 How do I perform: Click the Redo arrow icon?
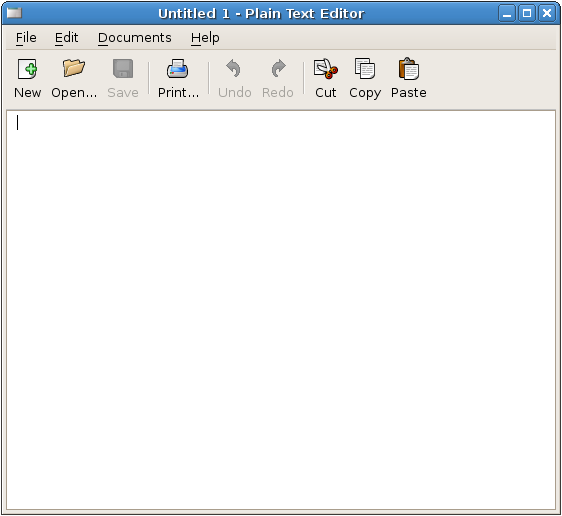(x=278, y=68)
